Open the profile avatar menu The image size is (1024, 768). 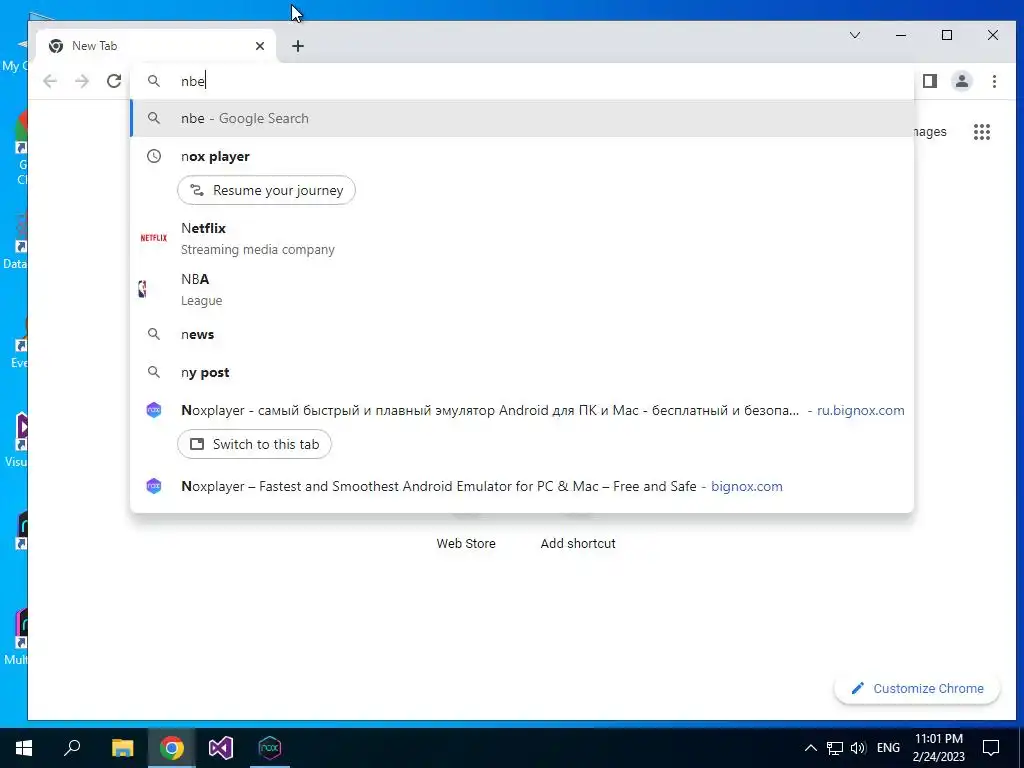[962, 81]
